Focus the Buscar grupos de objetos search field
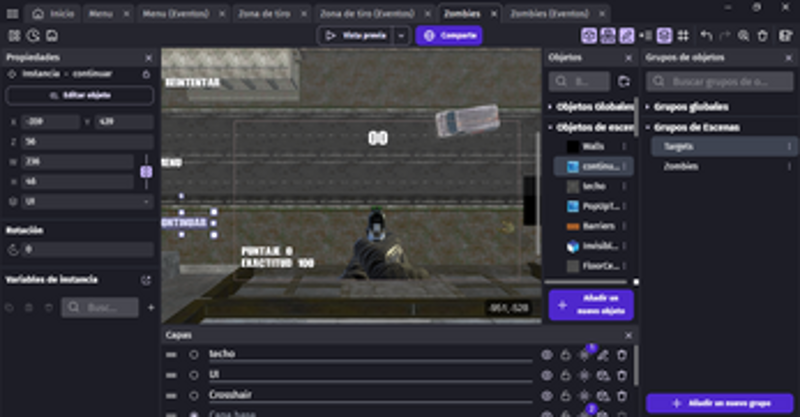800x417 pixels. coord(720,81)
